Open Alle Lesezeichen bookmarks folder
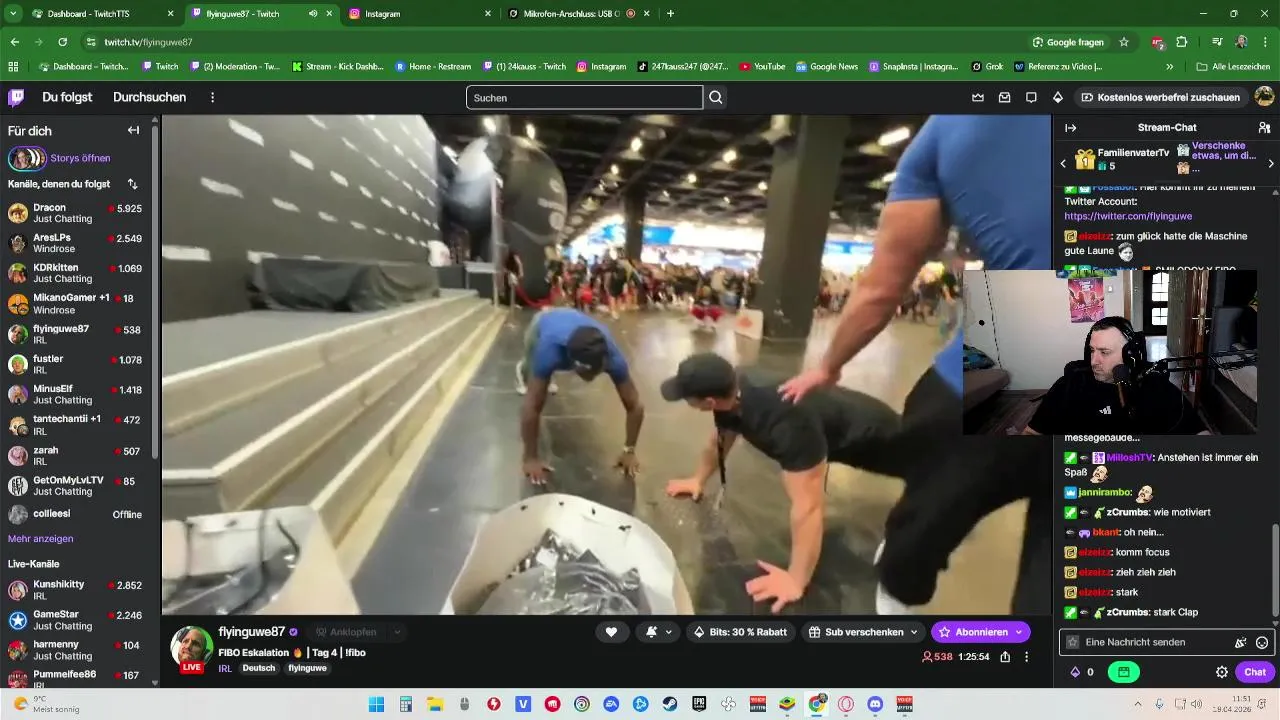The height and width of the screenshot is (720, 1280). [1233, 67]
